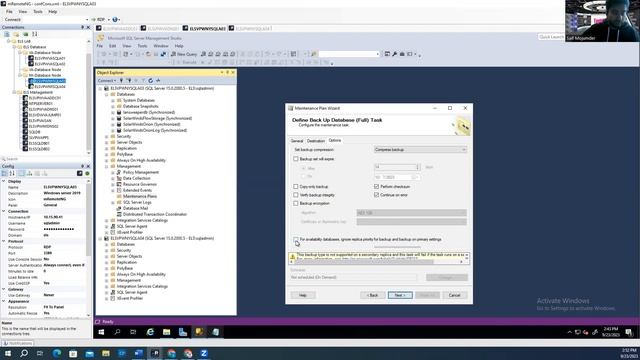
Task: Open the Connect dropdown in Object Explorer
Action: click(107, 80)
